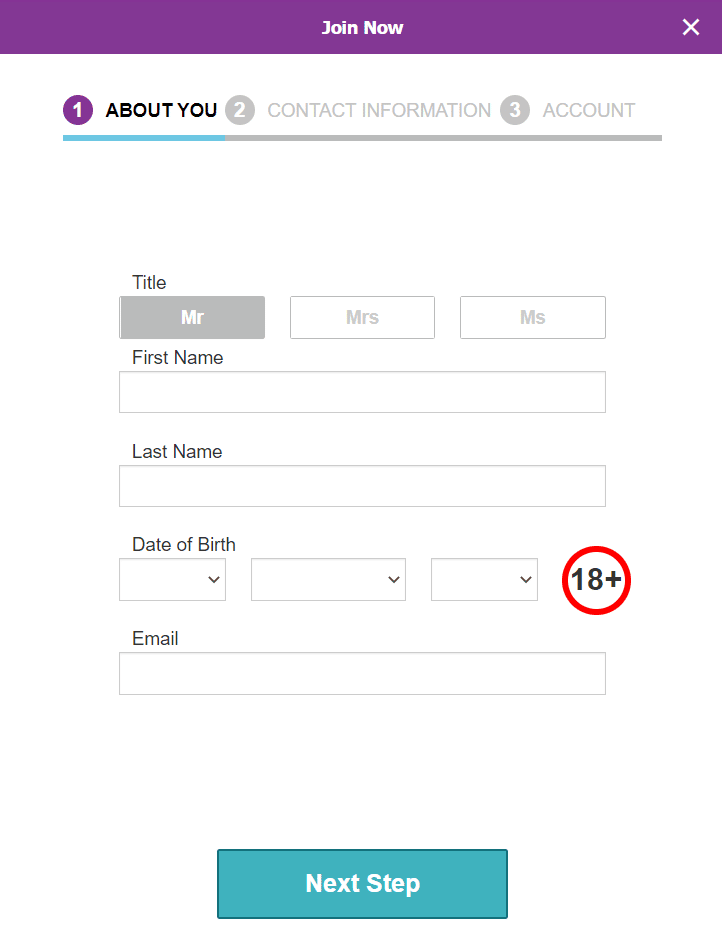The width and height of the screenshot is (722, 938).
Task: Focus the Email input box
Action: pyautogui.click(x=362, y=673)
